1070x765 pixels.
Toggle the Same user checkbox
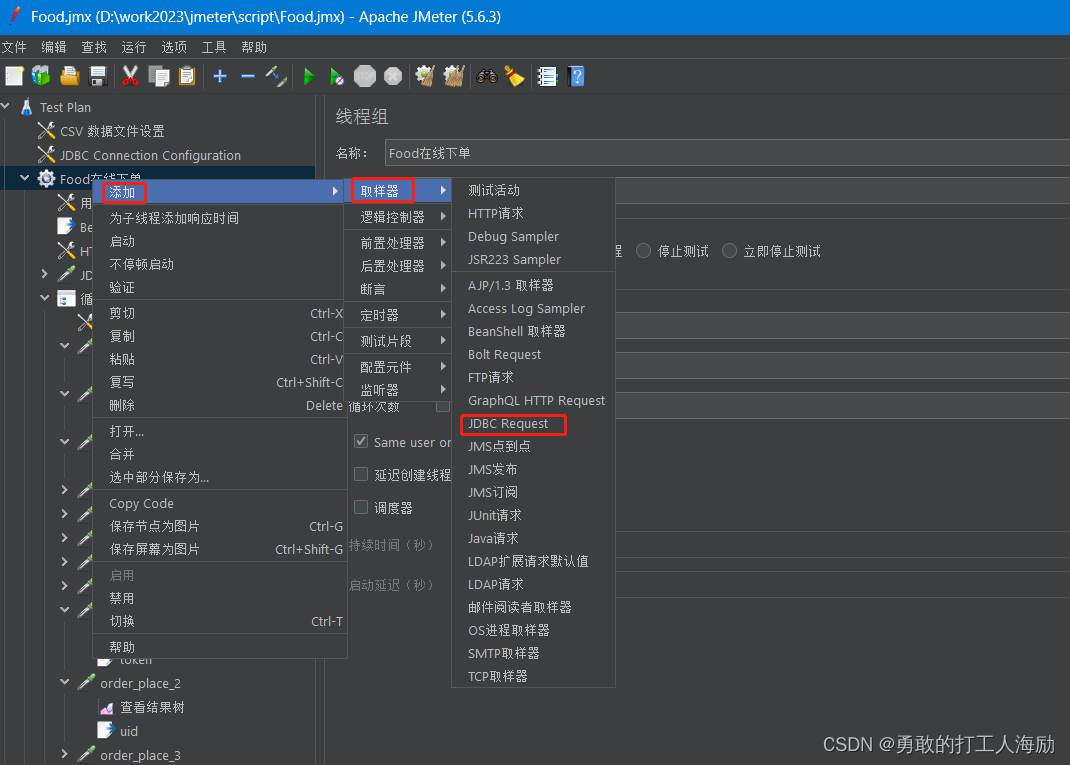361,442
